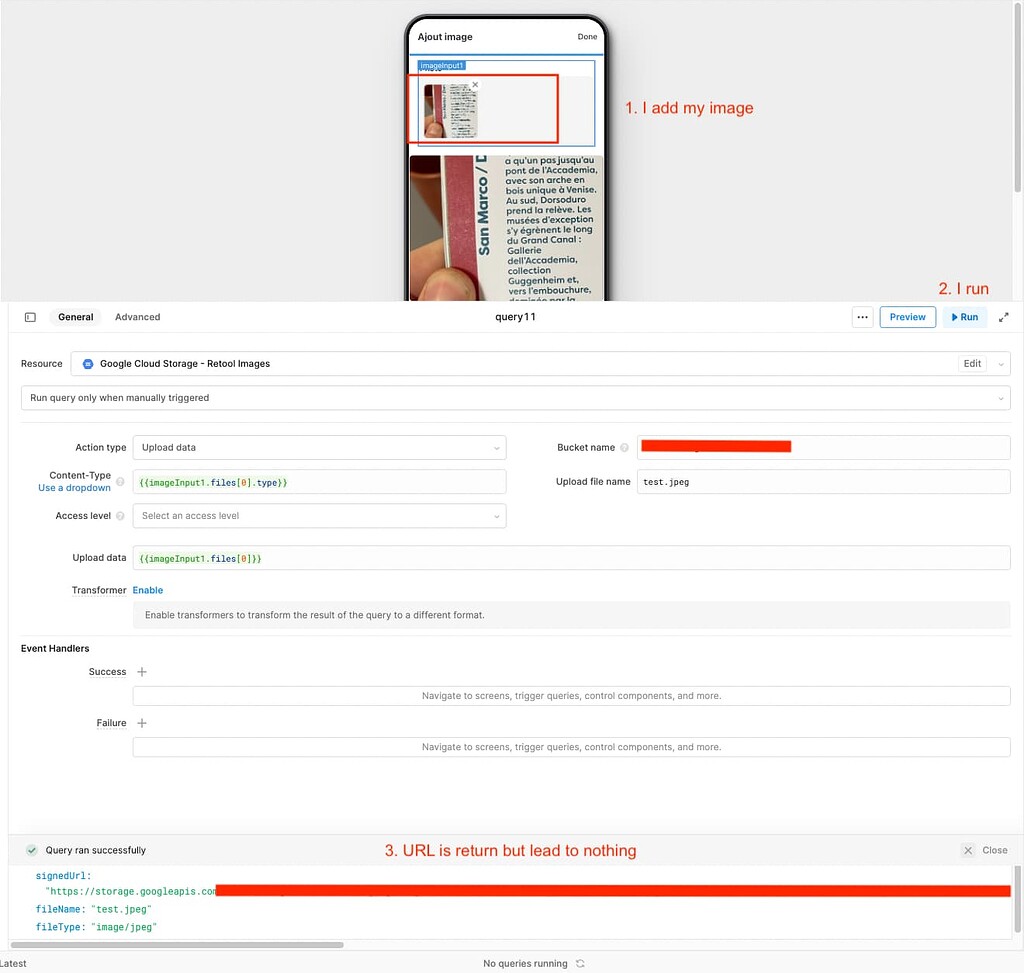Image resolution: width=1024 pixels, height=973 pixels.
Task: Switch to the Advanced tab
Action: [x=137, y=317]
